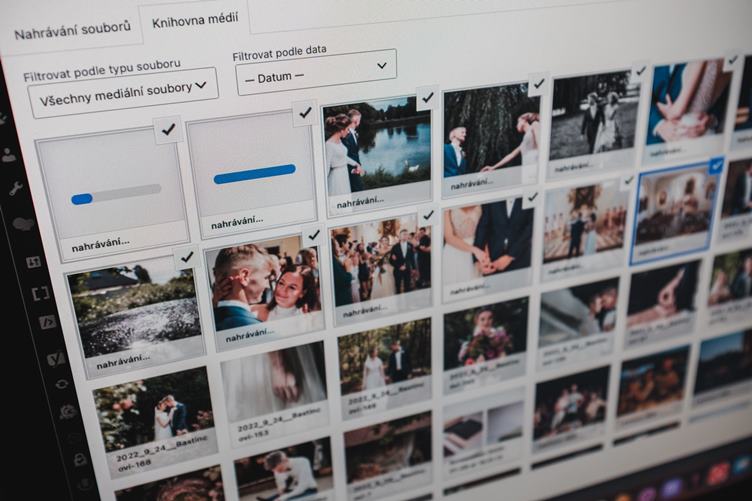Open the code snippets </> sidebar icon
Screen dimensions: 752x501
point(47,322)
